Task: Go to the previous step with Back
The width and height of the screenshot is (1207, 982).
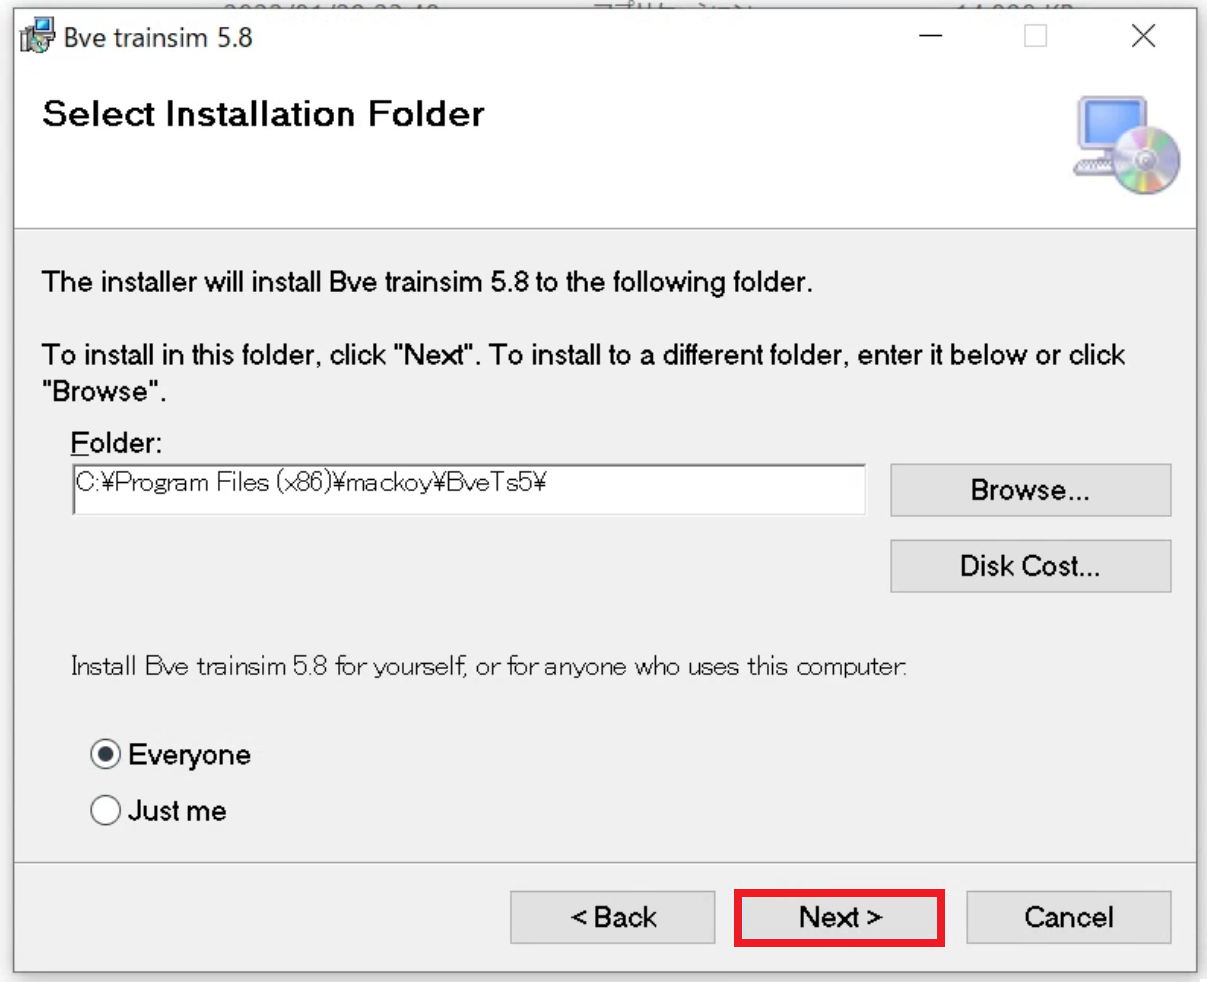Action: click(x=613, y=917)
